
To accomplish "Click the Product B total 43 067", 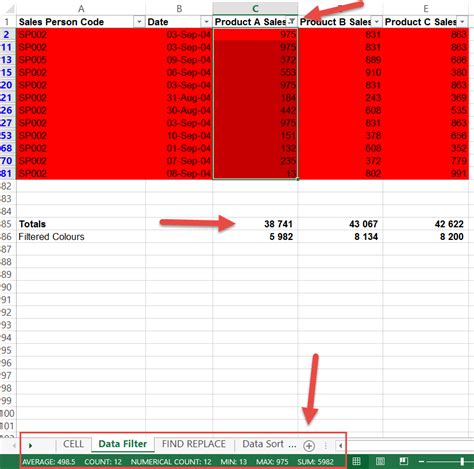I will [x=340, y=224].
